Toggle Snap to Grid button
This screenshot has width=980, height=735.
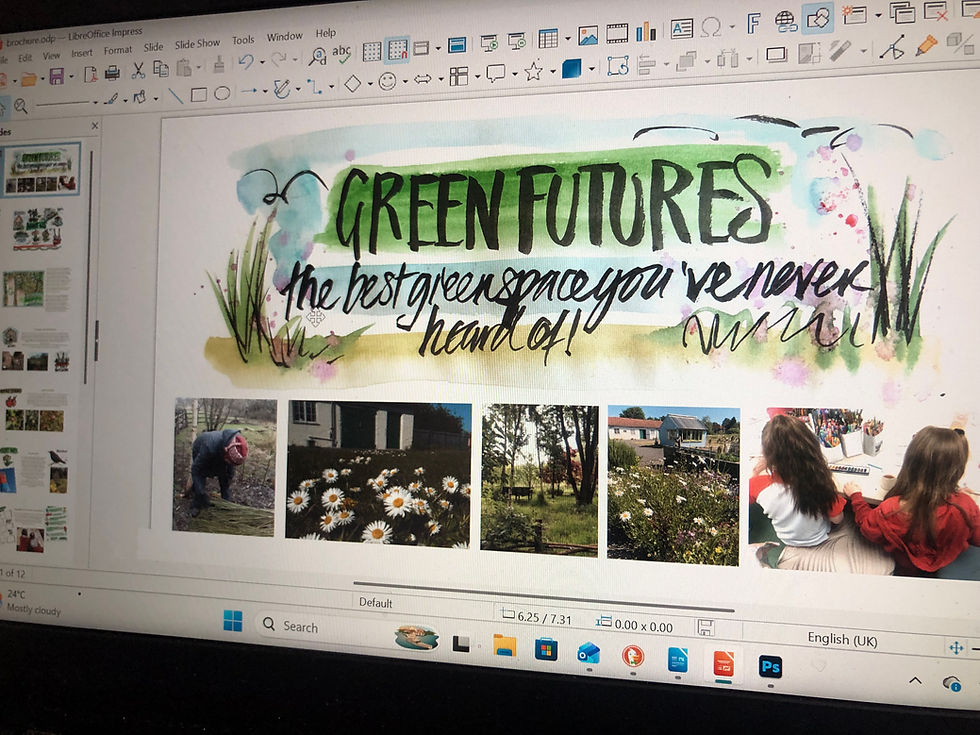tap(398, 49)
